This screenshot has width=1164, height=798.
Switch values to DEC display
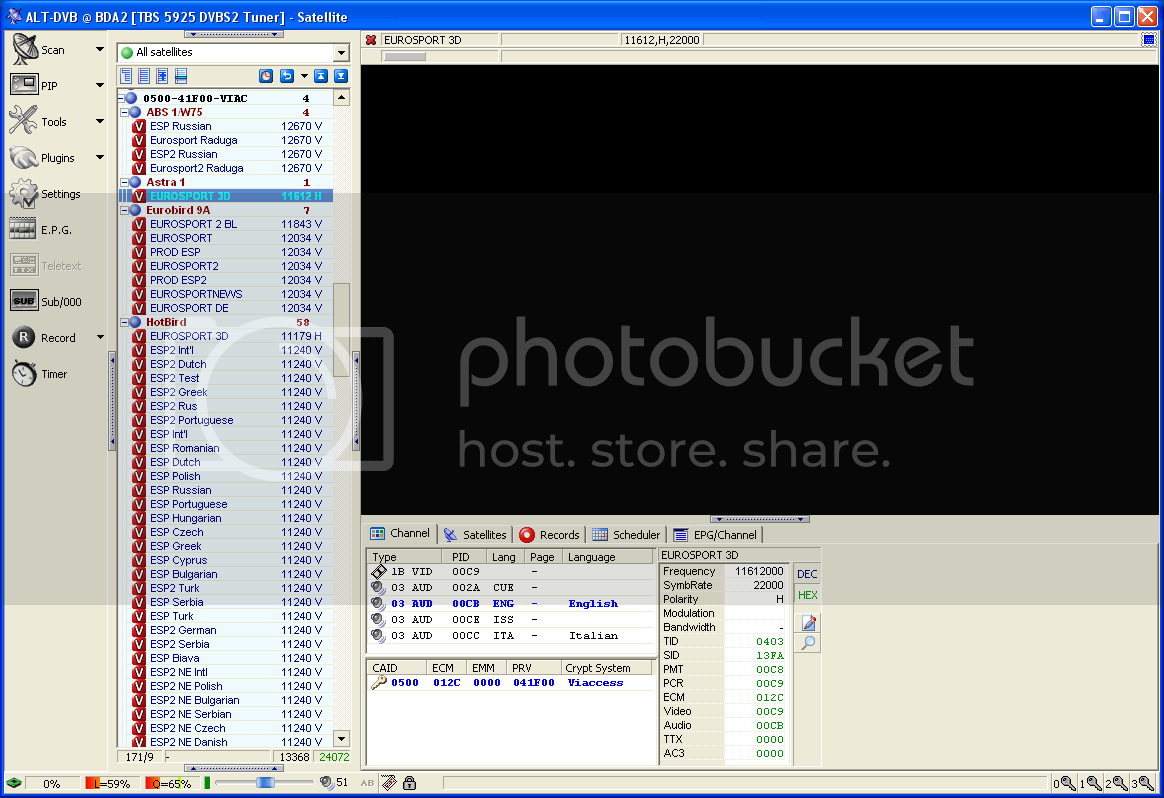click(x=807, y=574)
